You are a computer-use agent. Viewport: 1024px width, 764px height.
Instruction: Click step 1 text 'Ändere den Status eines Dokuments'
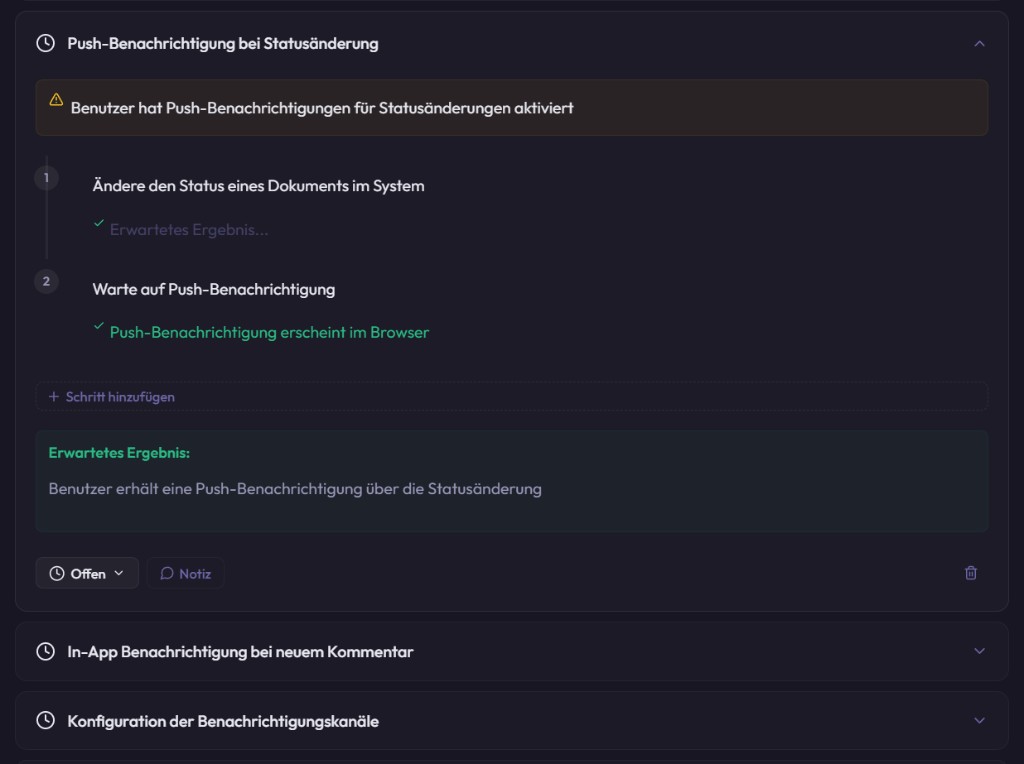258,186
